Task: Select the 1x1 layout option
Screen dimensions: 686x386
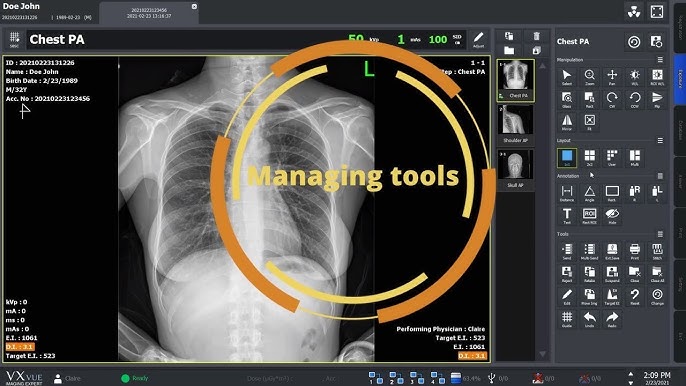Action: (x=567, y=158)
